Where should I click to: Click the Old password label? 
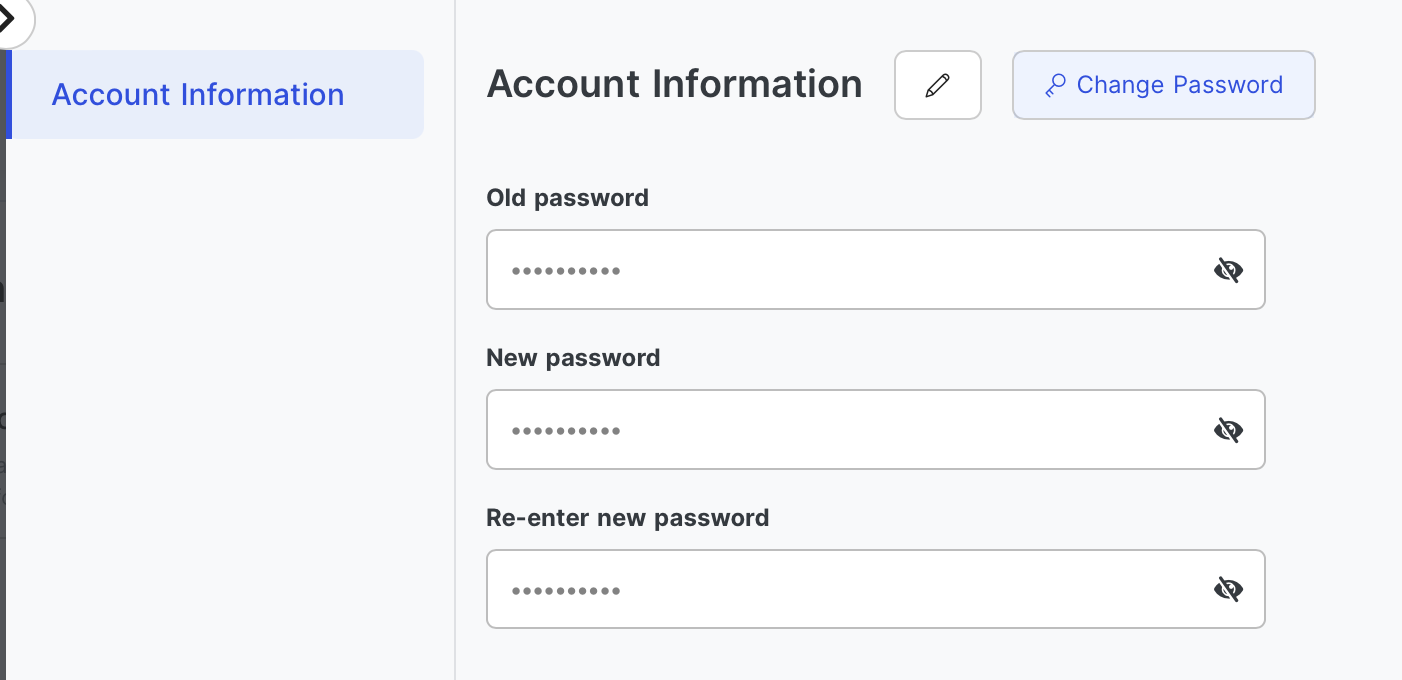tap(567, 198)
